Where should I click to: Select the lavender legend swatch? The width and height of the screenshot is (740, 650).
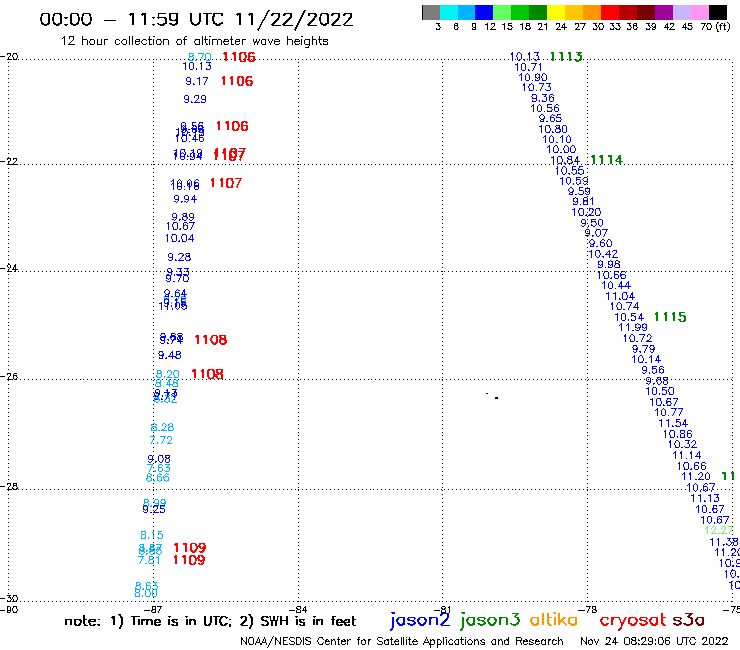coord(681,12)
